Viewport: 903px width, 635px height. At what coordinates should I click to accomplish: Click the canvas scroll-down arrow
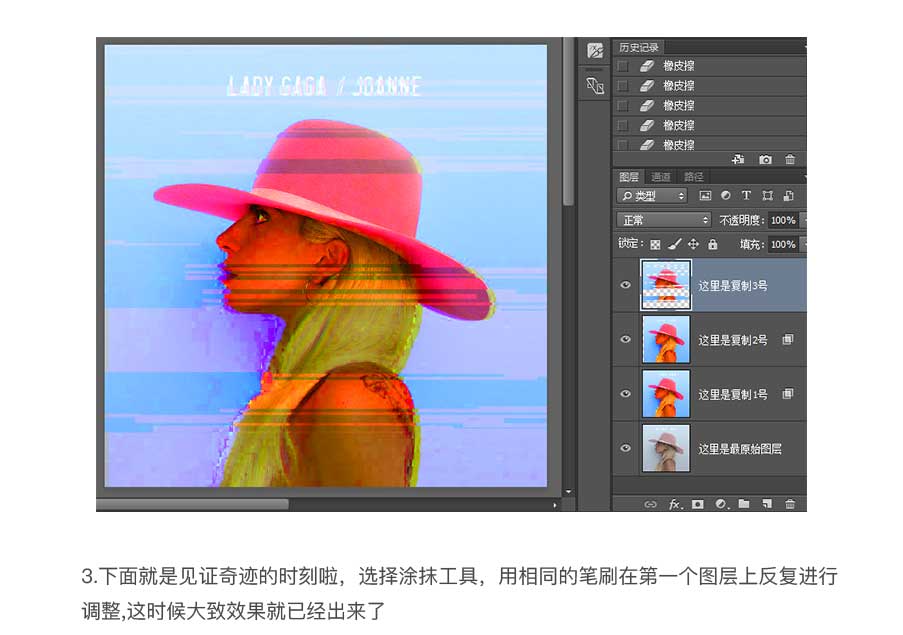pyautogui.click(x=568, y=492)
